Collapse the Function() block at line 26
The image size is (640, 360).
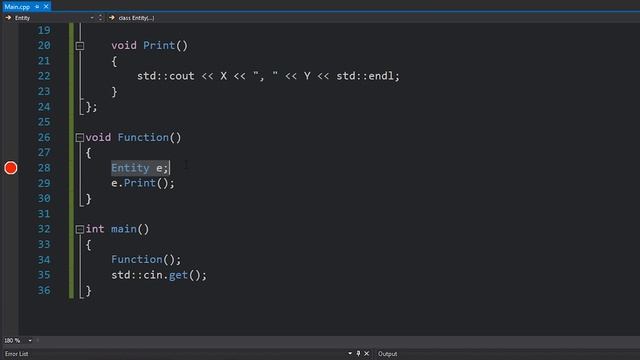[x=80, y=138]
